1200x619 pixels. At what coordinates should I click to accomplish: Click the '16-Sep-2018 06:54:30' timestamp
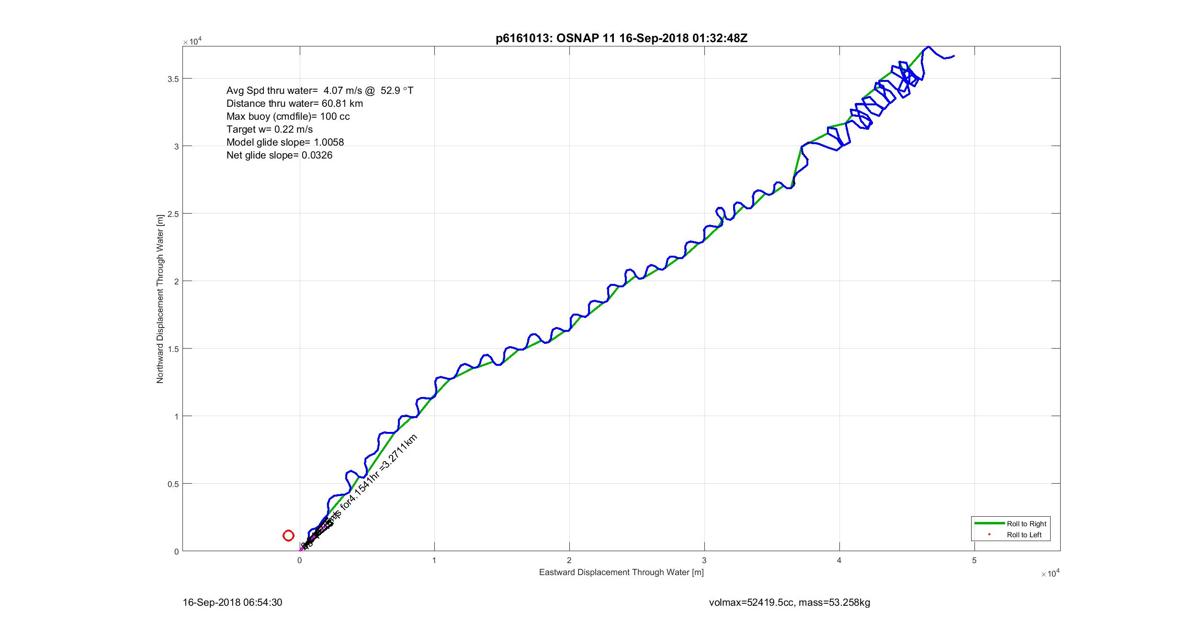pos(232,603)
